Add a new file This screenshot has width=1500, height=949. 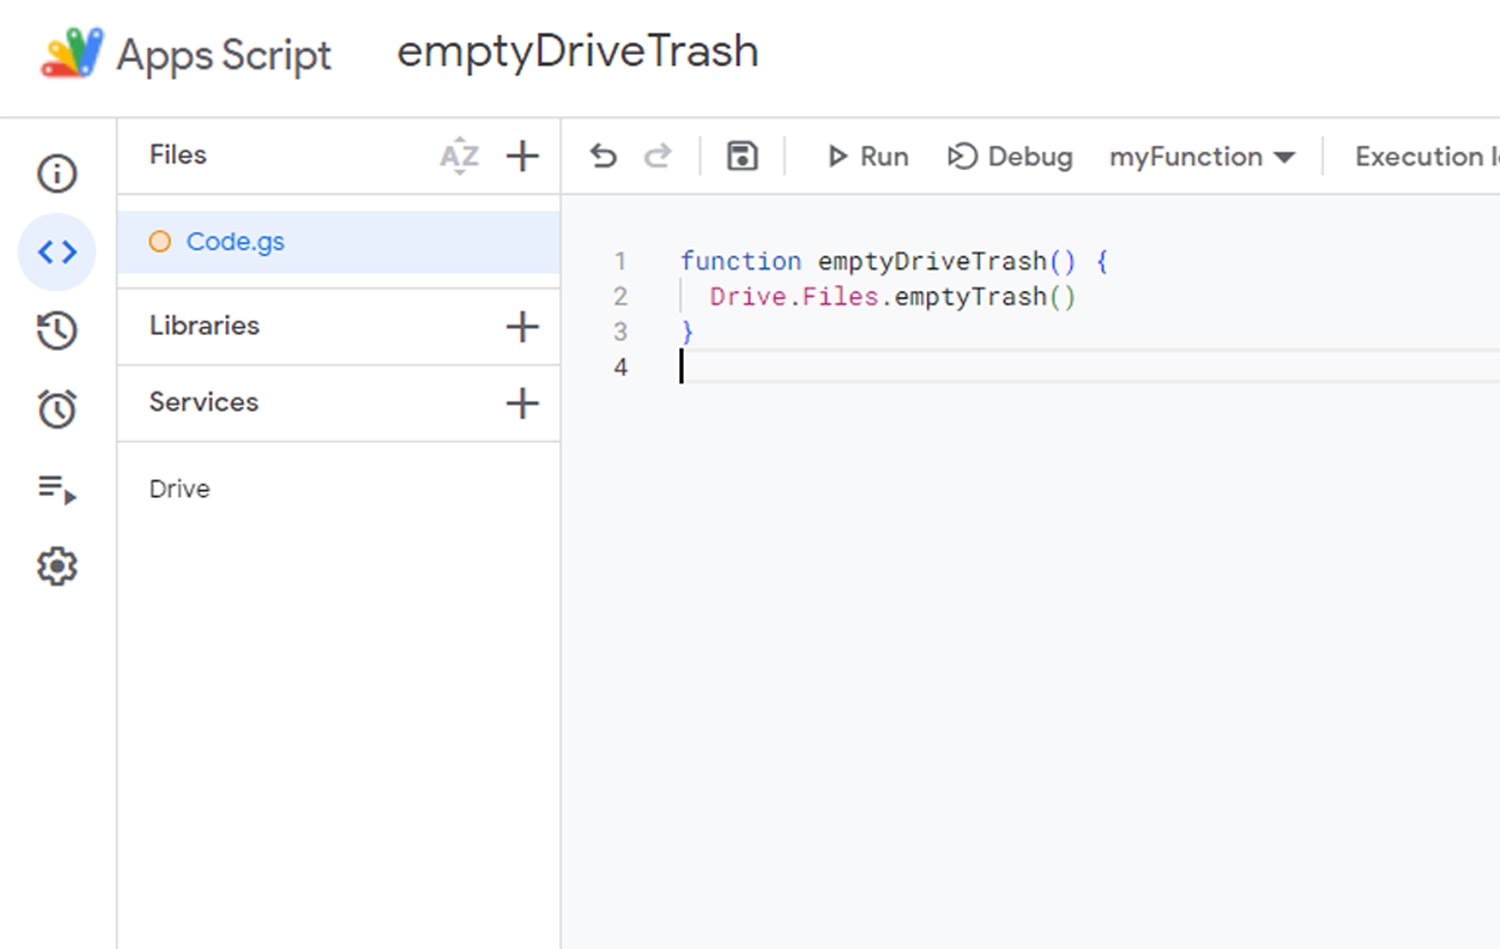point(522,156)
